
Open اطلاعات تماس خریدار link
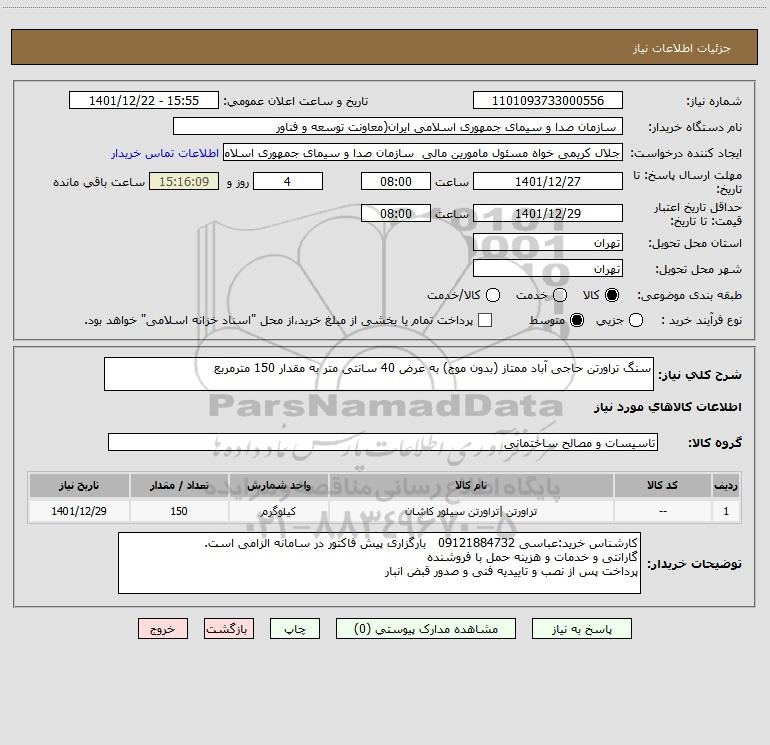[x=165, y=153]
